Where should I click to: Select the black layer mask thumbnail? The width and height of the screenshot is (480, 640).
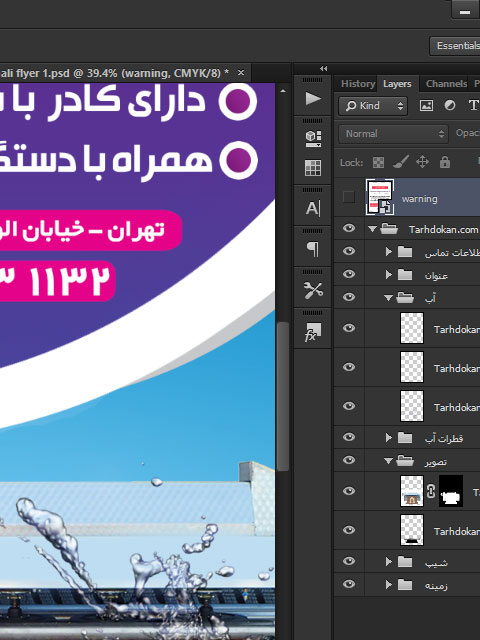(451, 491)
